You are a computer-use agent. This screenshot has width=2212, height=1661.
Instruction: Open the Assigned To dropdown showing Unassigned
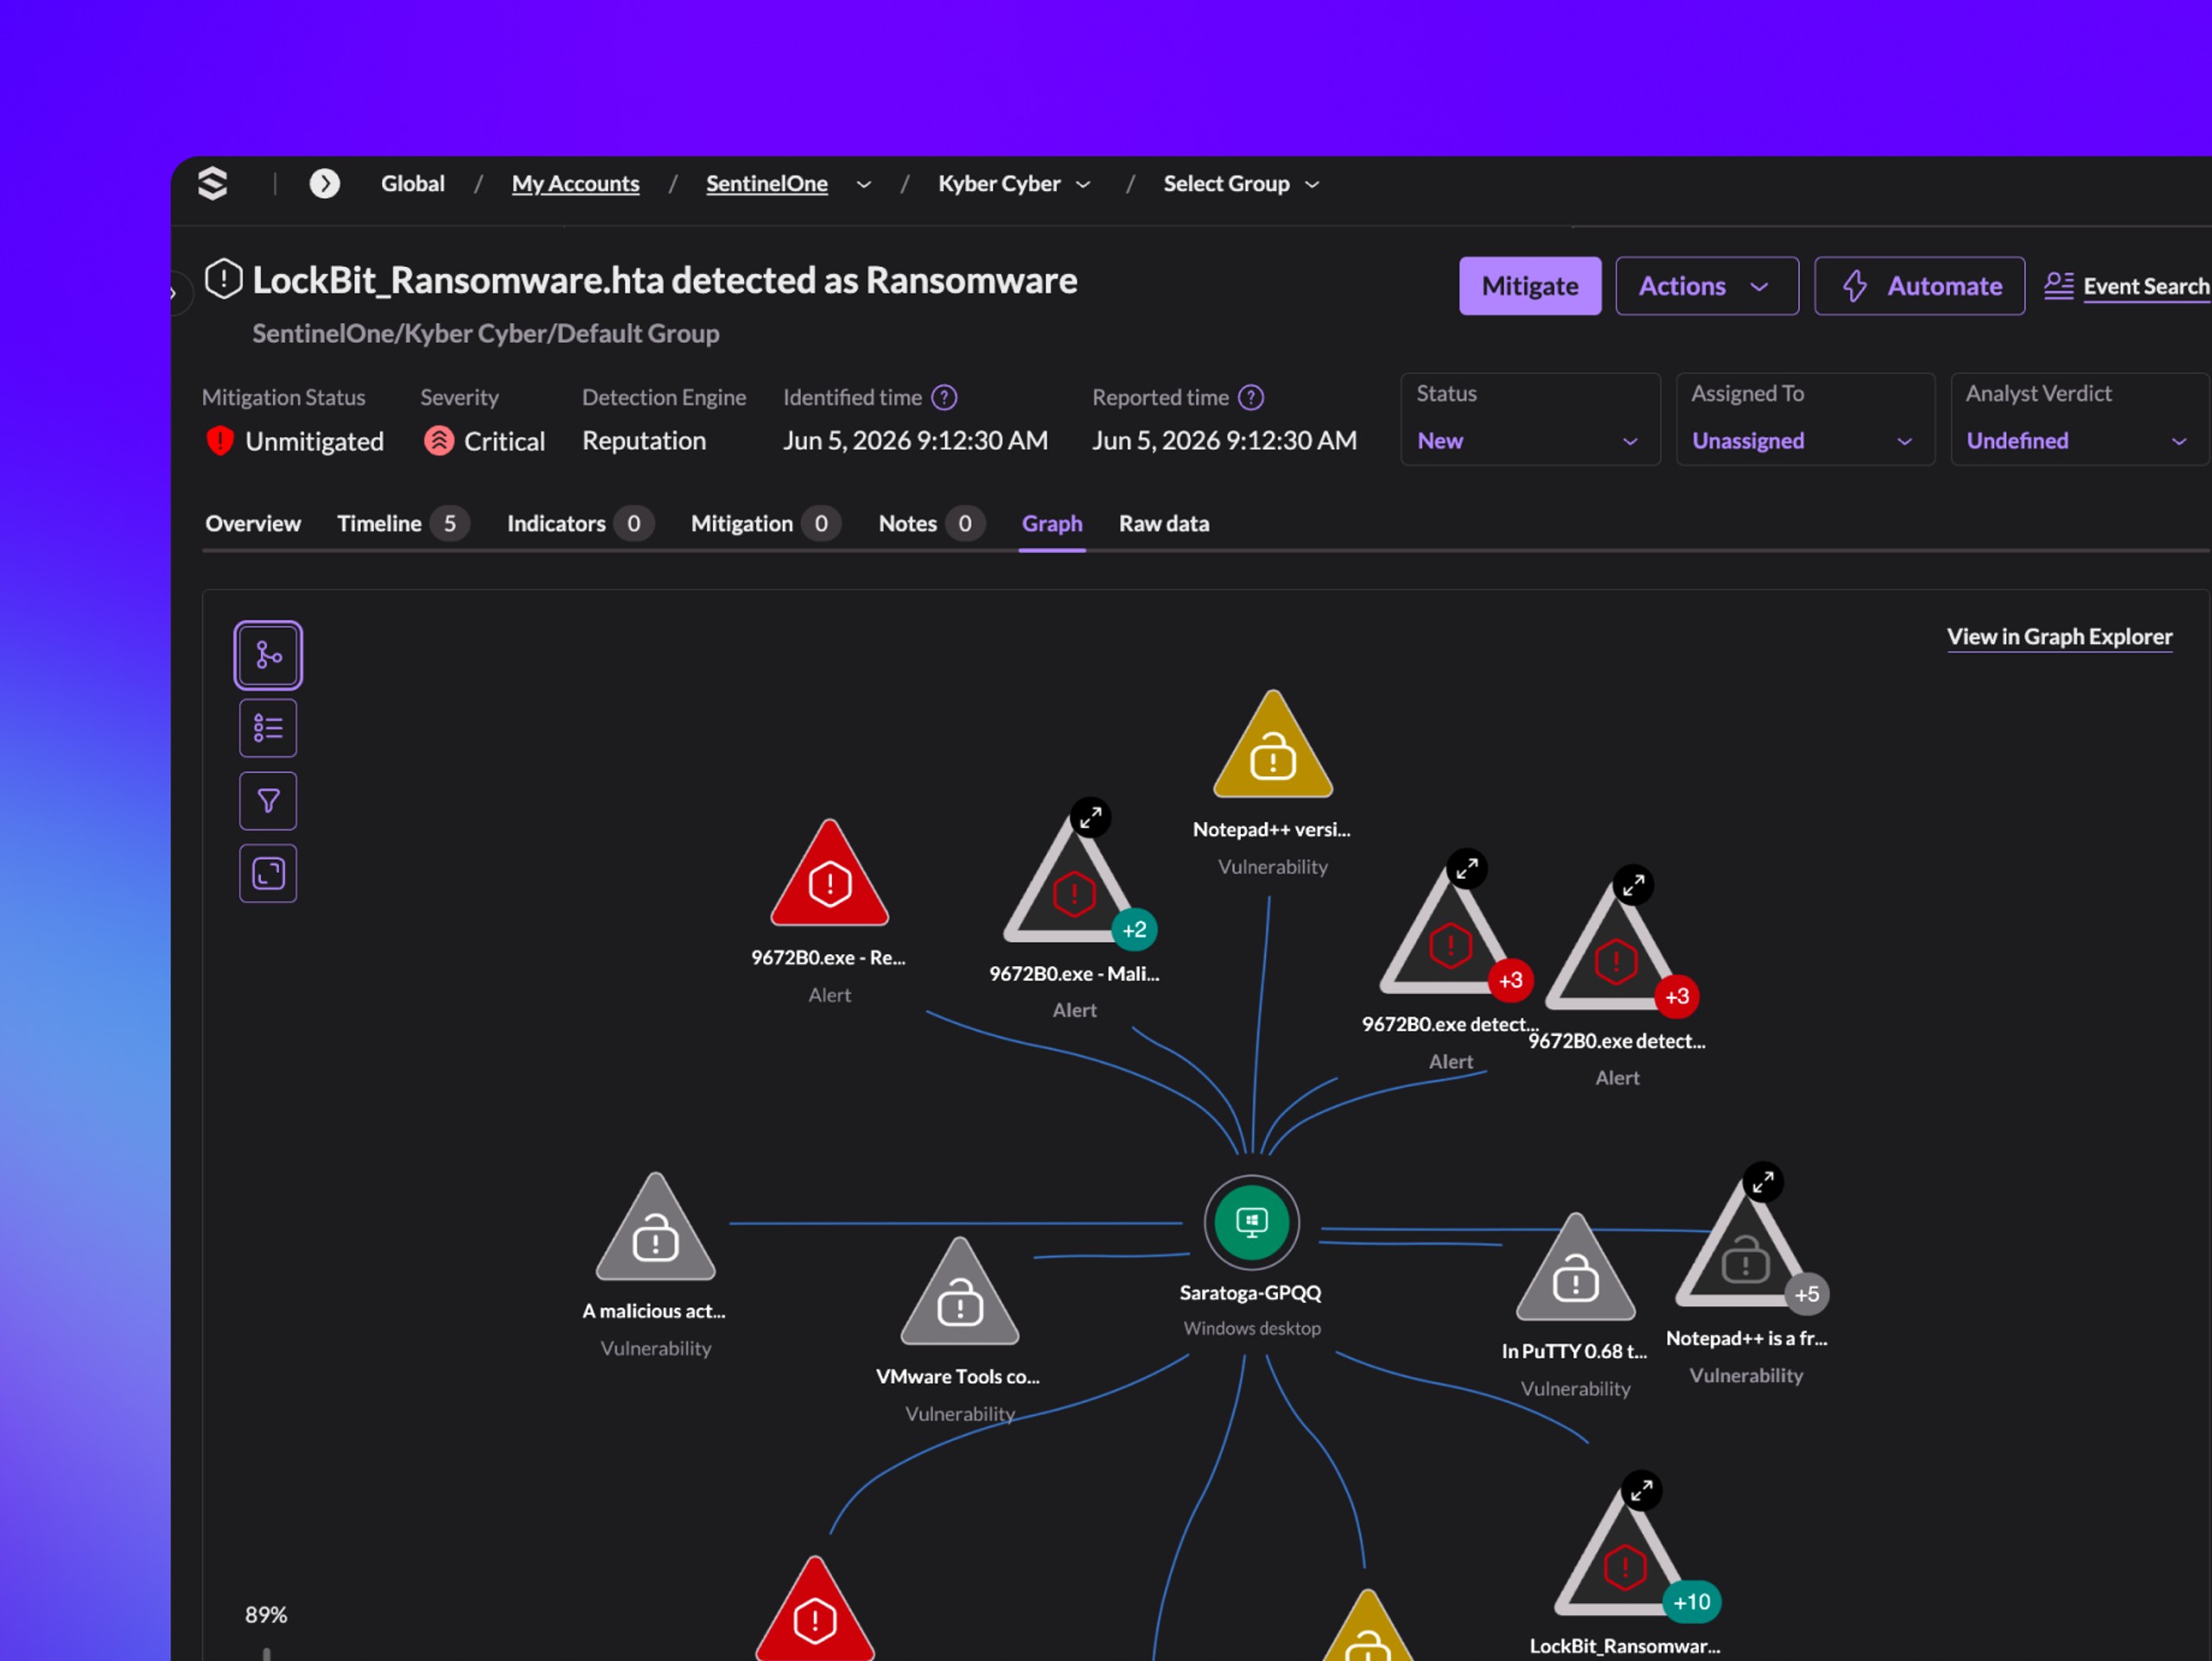click(x=1805, y=420)
